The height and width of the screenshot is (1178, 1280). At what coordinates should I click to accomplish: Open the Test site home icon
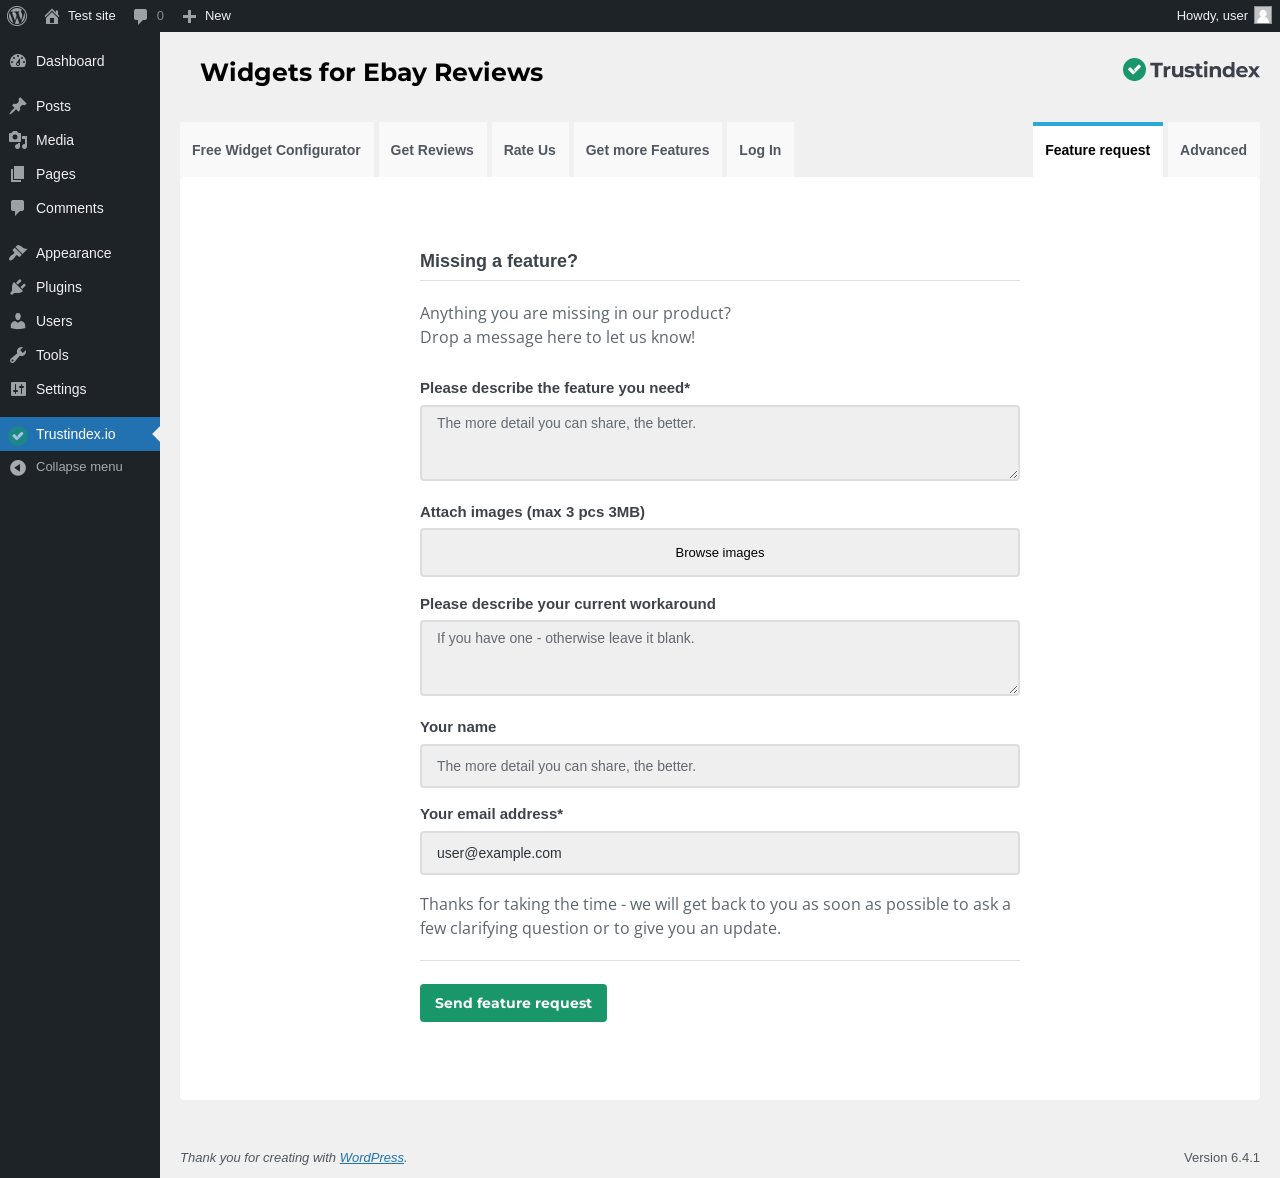52,16
